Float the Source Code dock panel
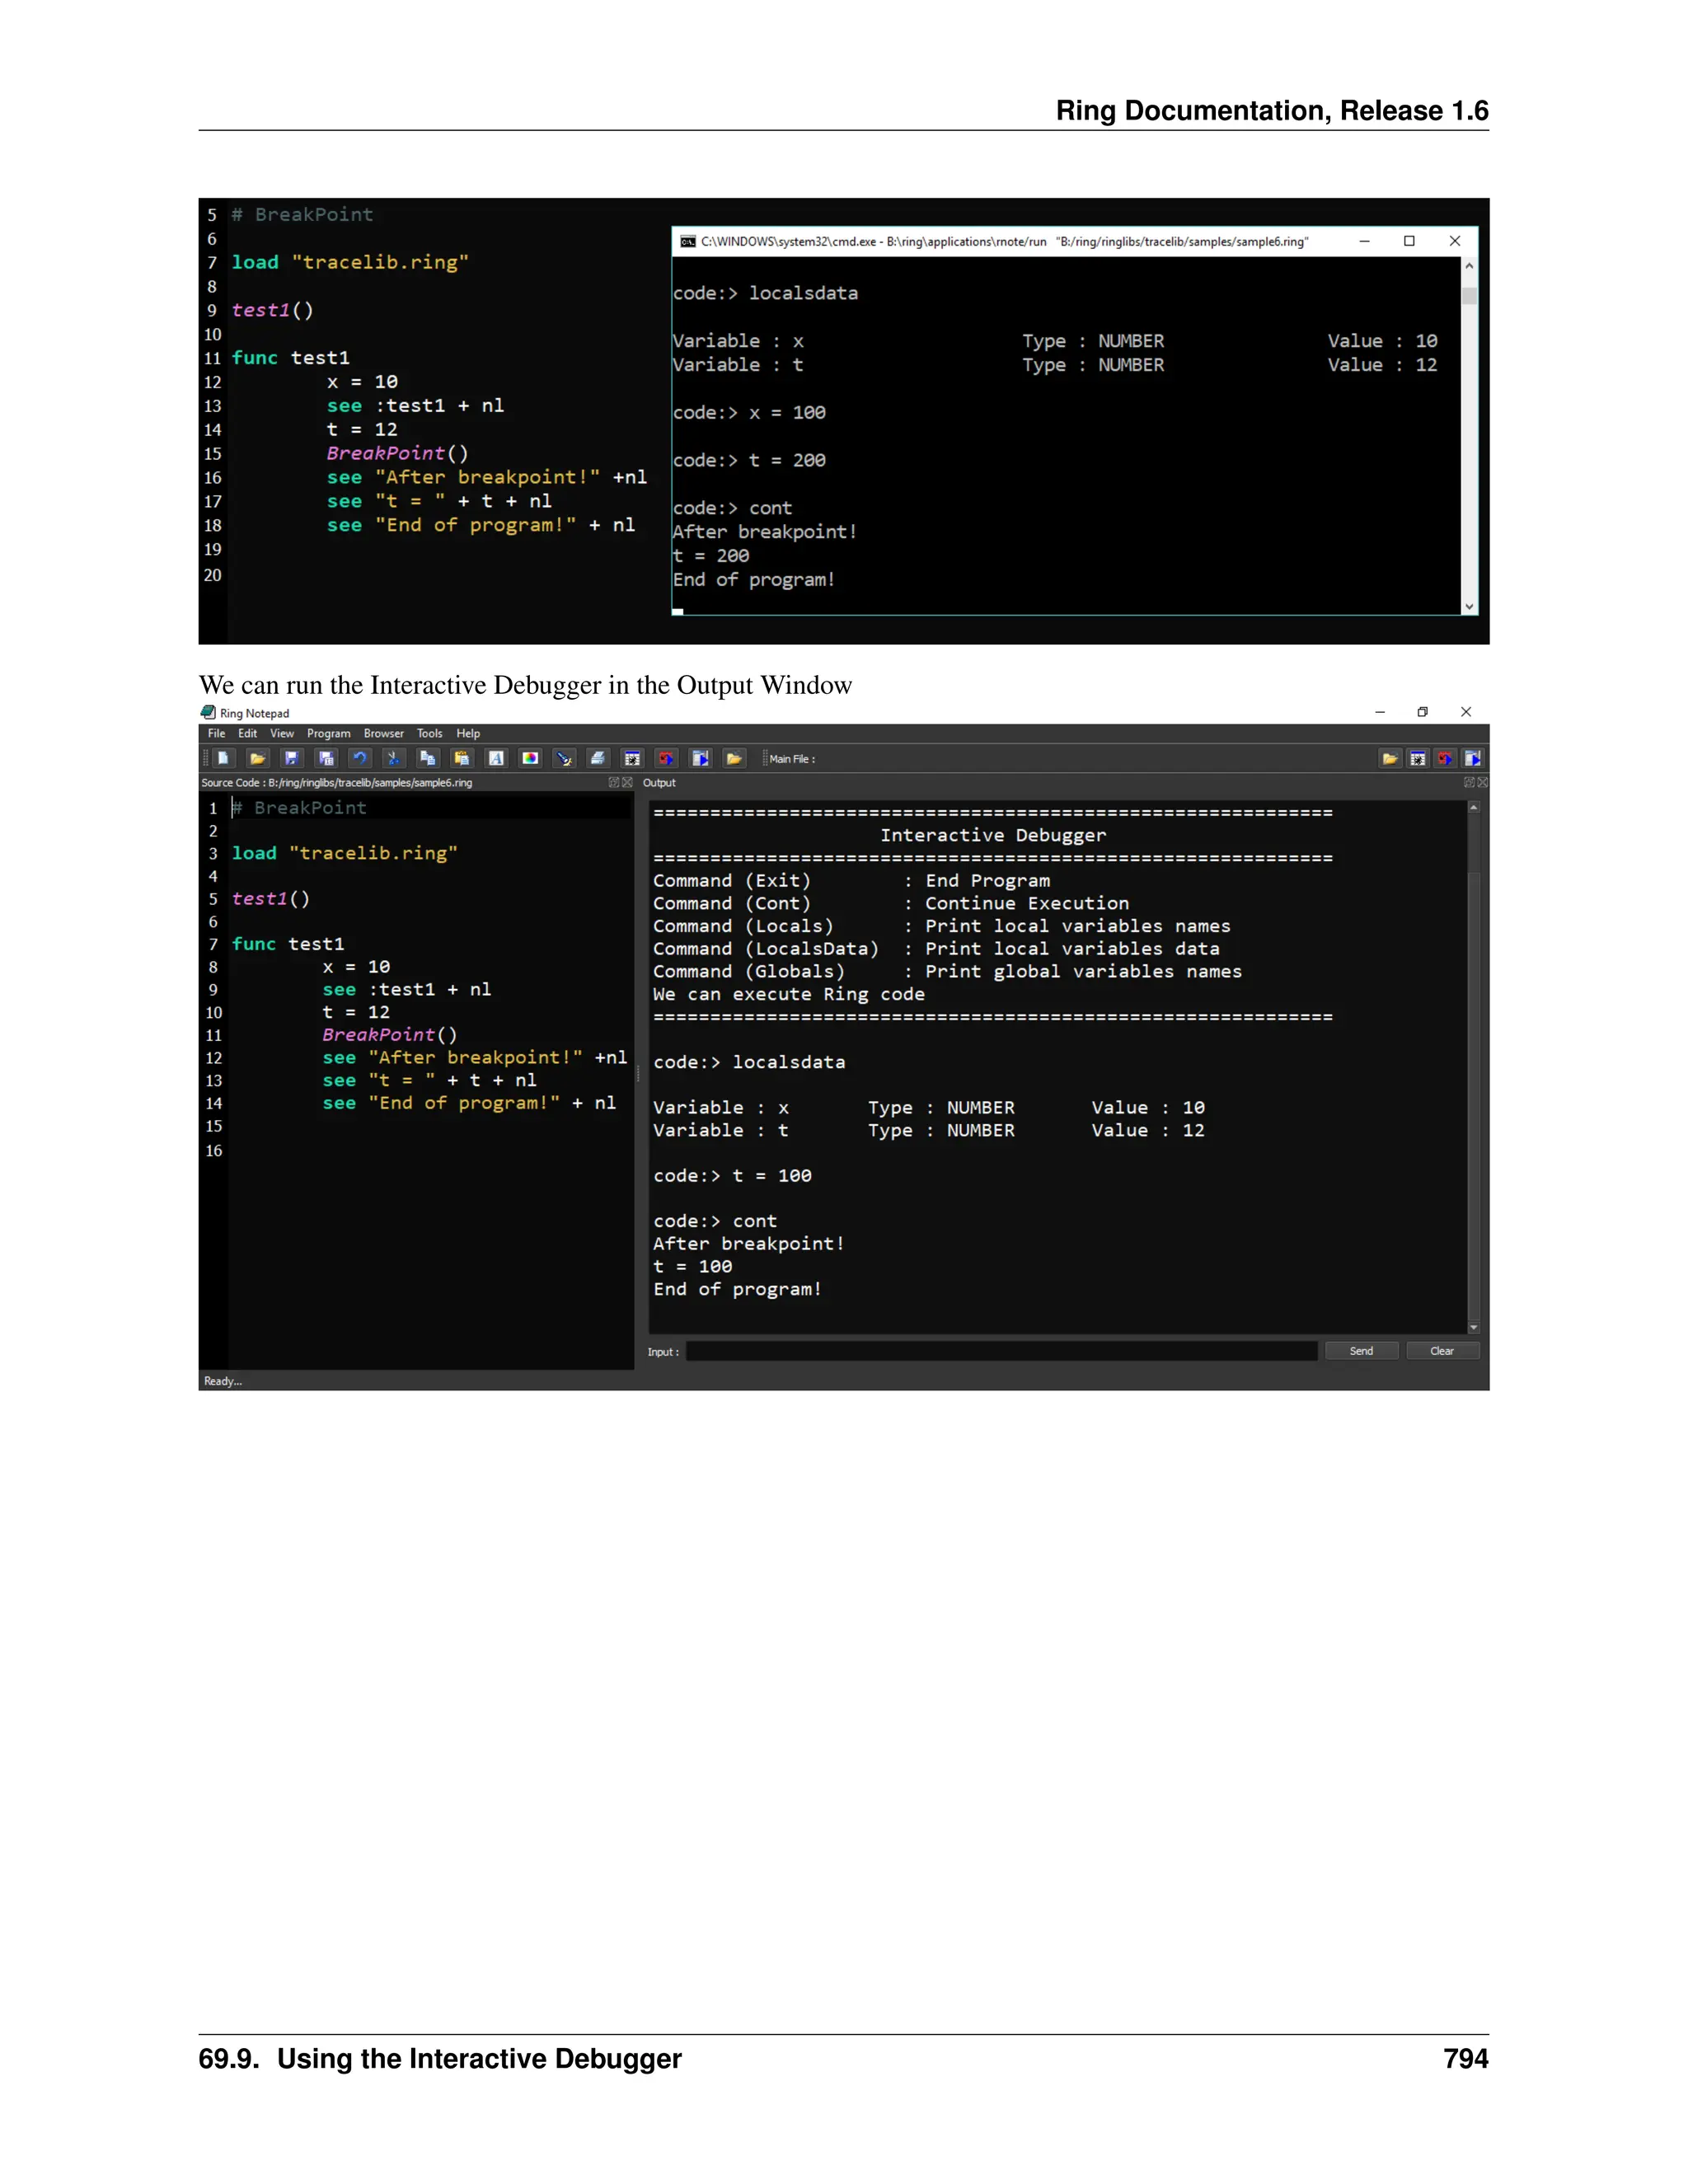 pyautogui.click(x=614, y=782)
